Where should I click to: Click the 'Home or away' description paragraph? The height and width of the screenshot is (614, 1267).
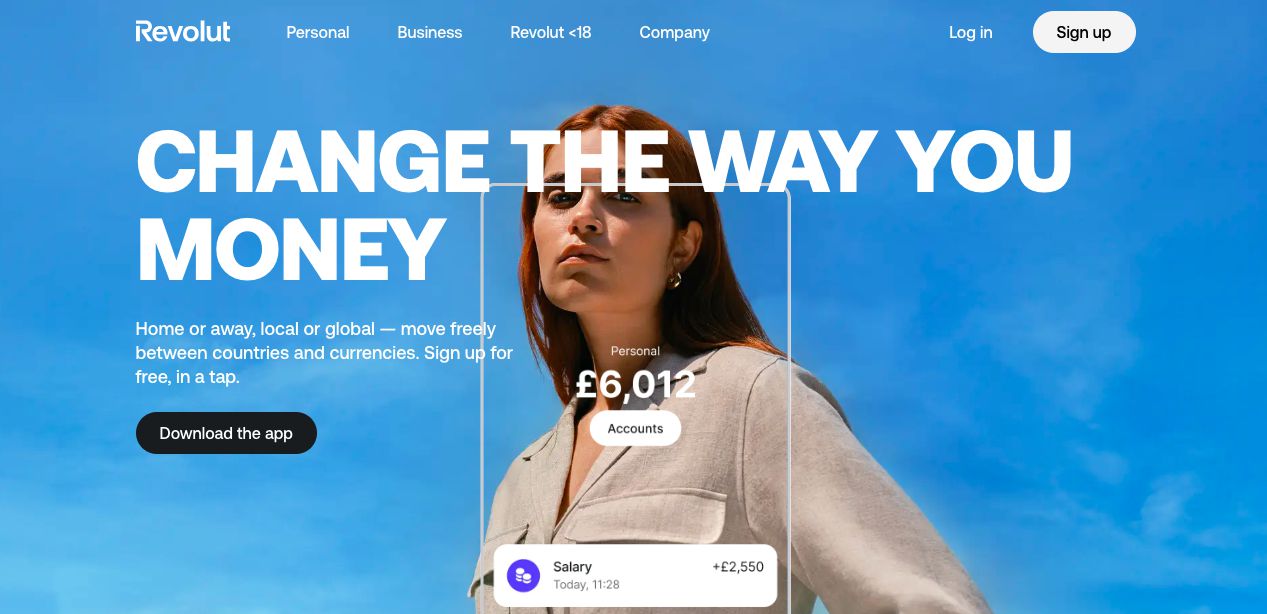click(x=324, y=353)
